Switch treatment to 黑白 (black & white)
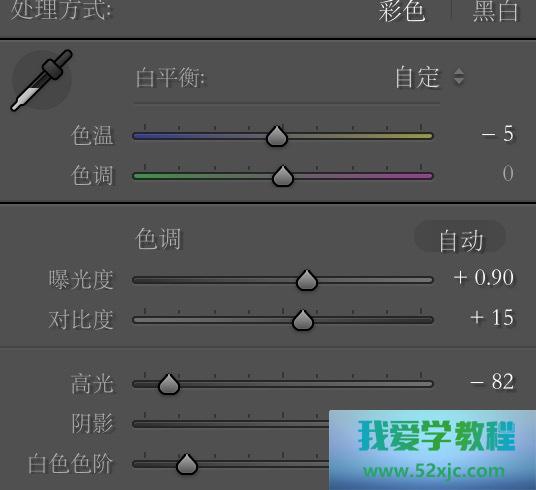This screenshot has width=536, height=490. coord(496,10)
